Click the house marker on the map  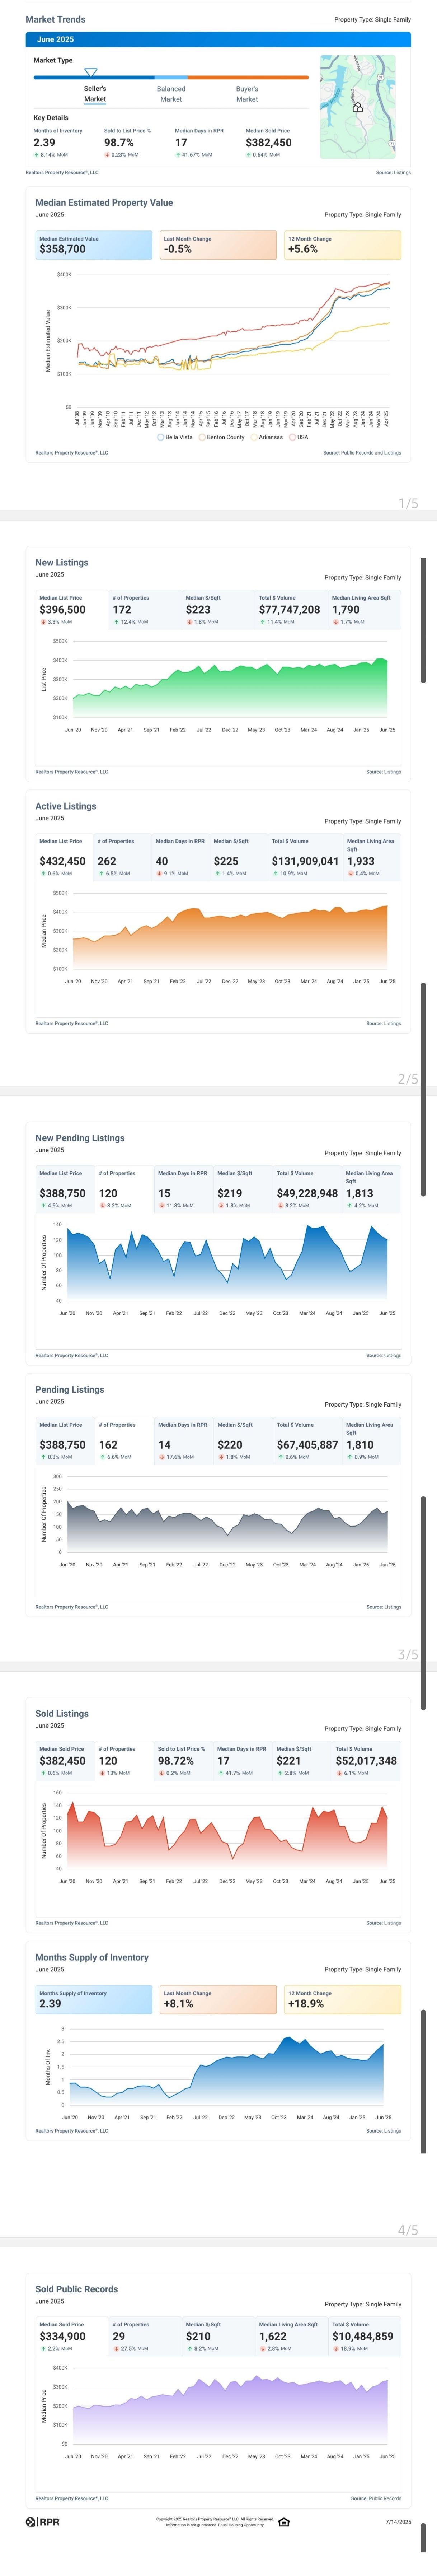358,107
